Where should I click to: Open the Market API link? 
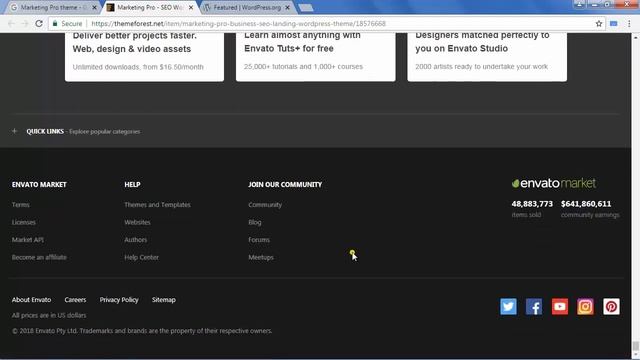tap(28, 240)
